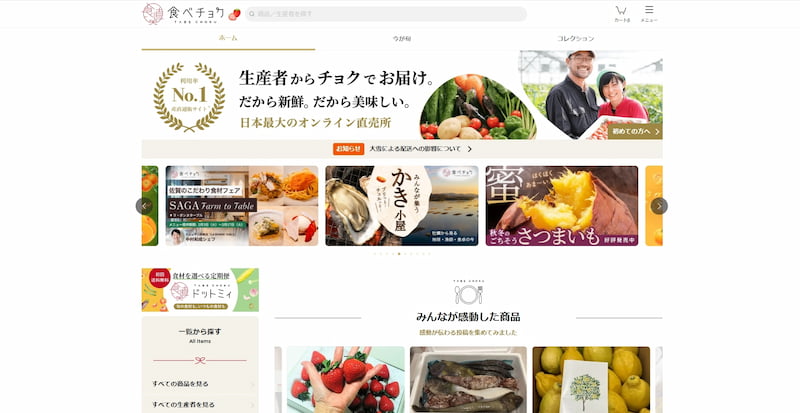800x413 pixels.
Task: Select the middle tab between ホーム and コレクション
Action: [402, 38]
